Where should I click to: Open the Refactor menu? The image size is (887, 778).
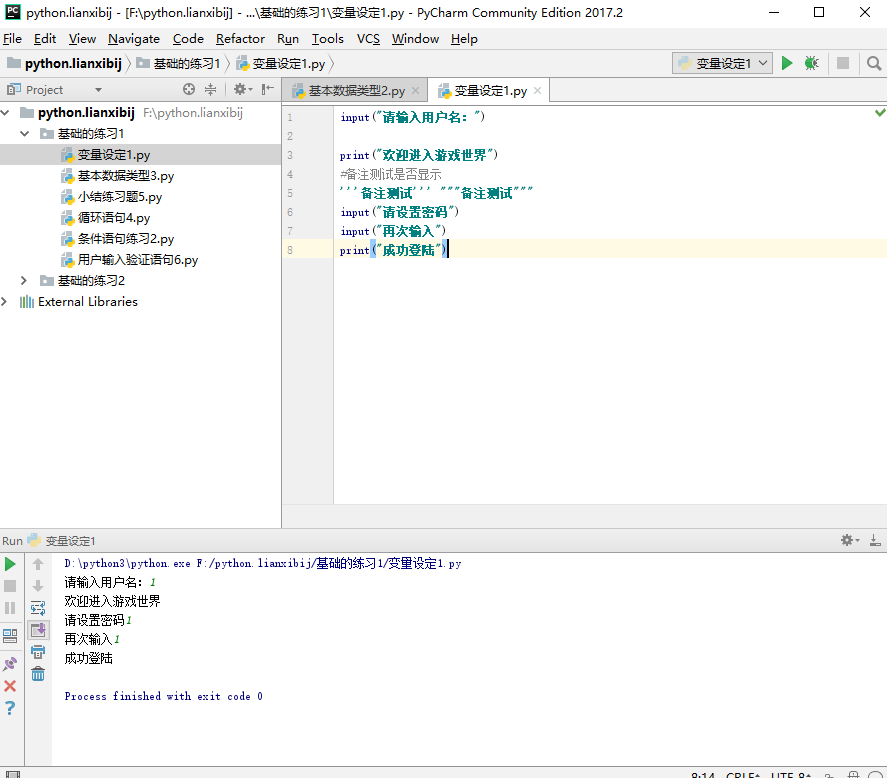coord(240,39)
